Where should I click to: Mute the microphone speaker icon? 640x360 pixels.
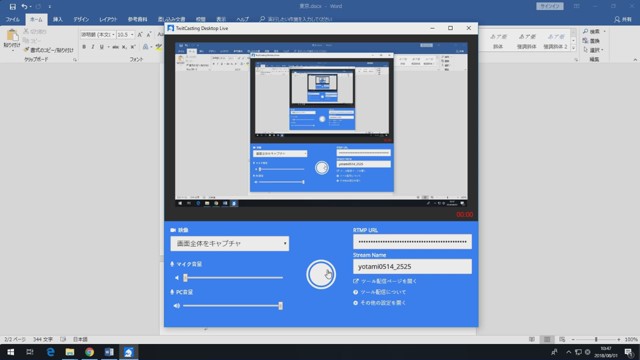pyautogui.click(x=177, y=278)
